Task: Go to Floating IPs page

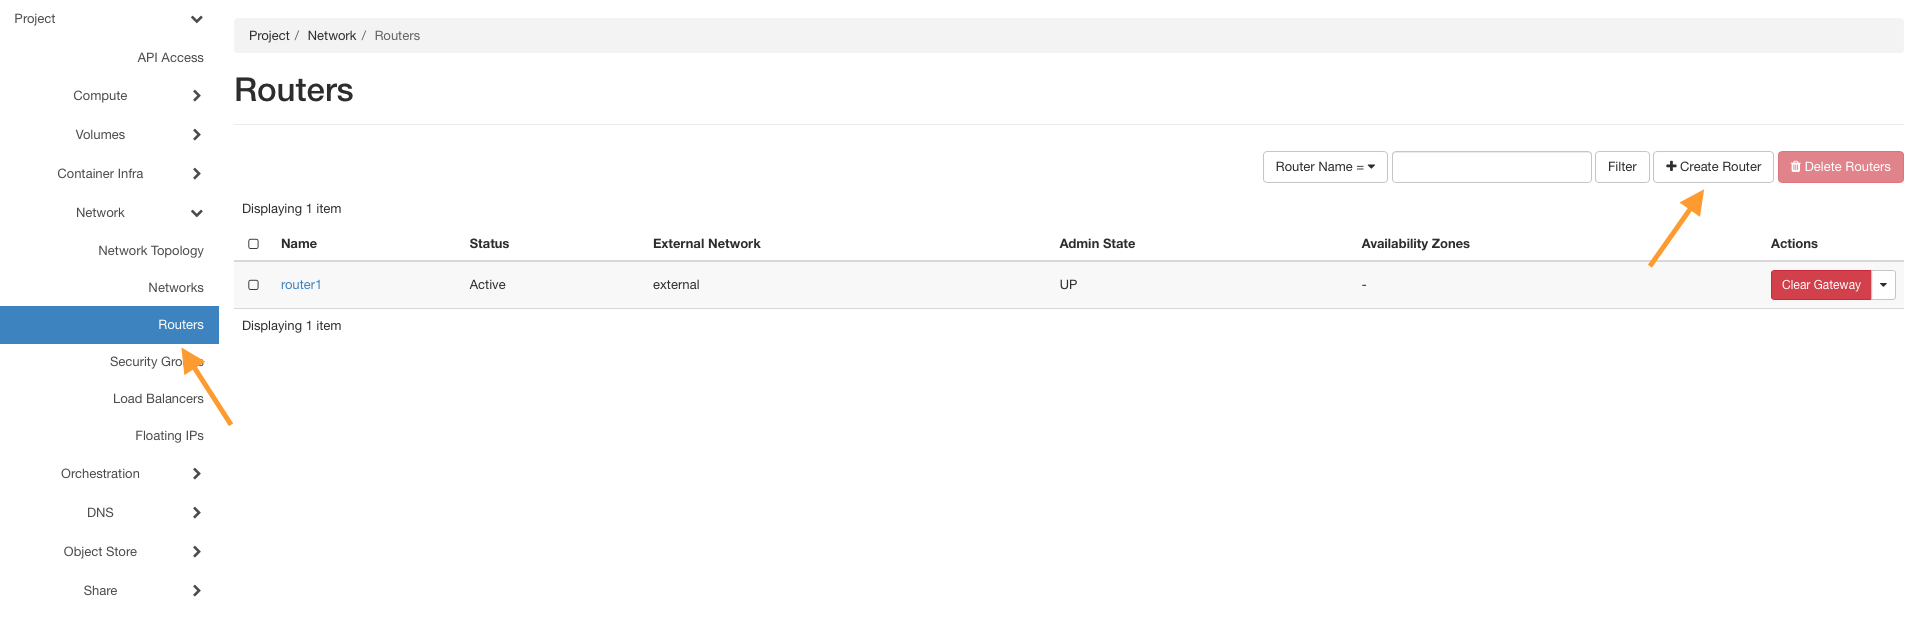Action: [x=169, y=436]
